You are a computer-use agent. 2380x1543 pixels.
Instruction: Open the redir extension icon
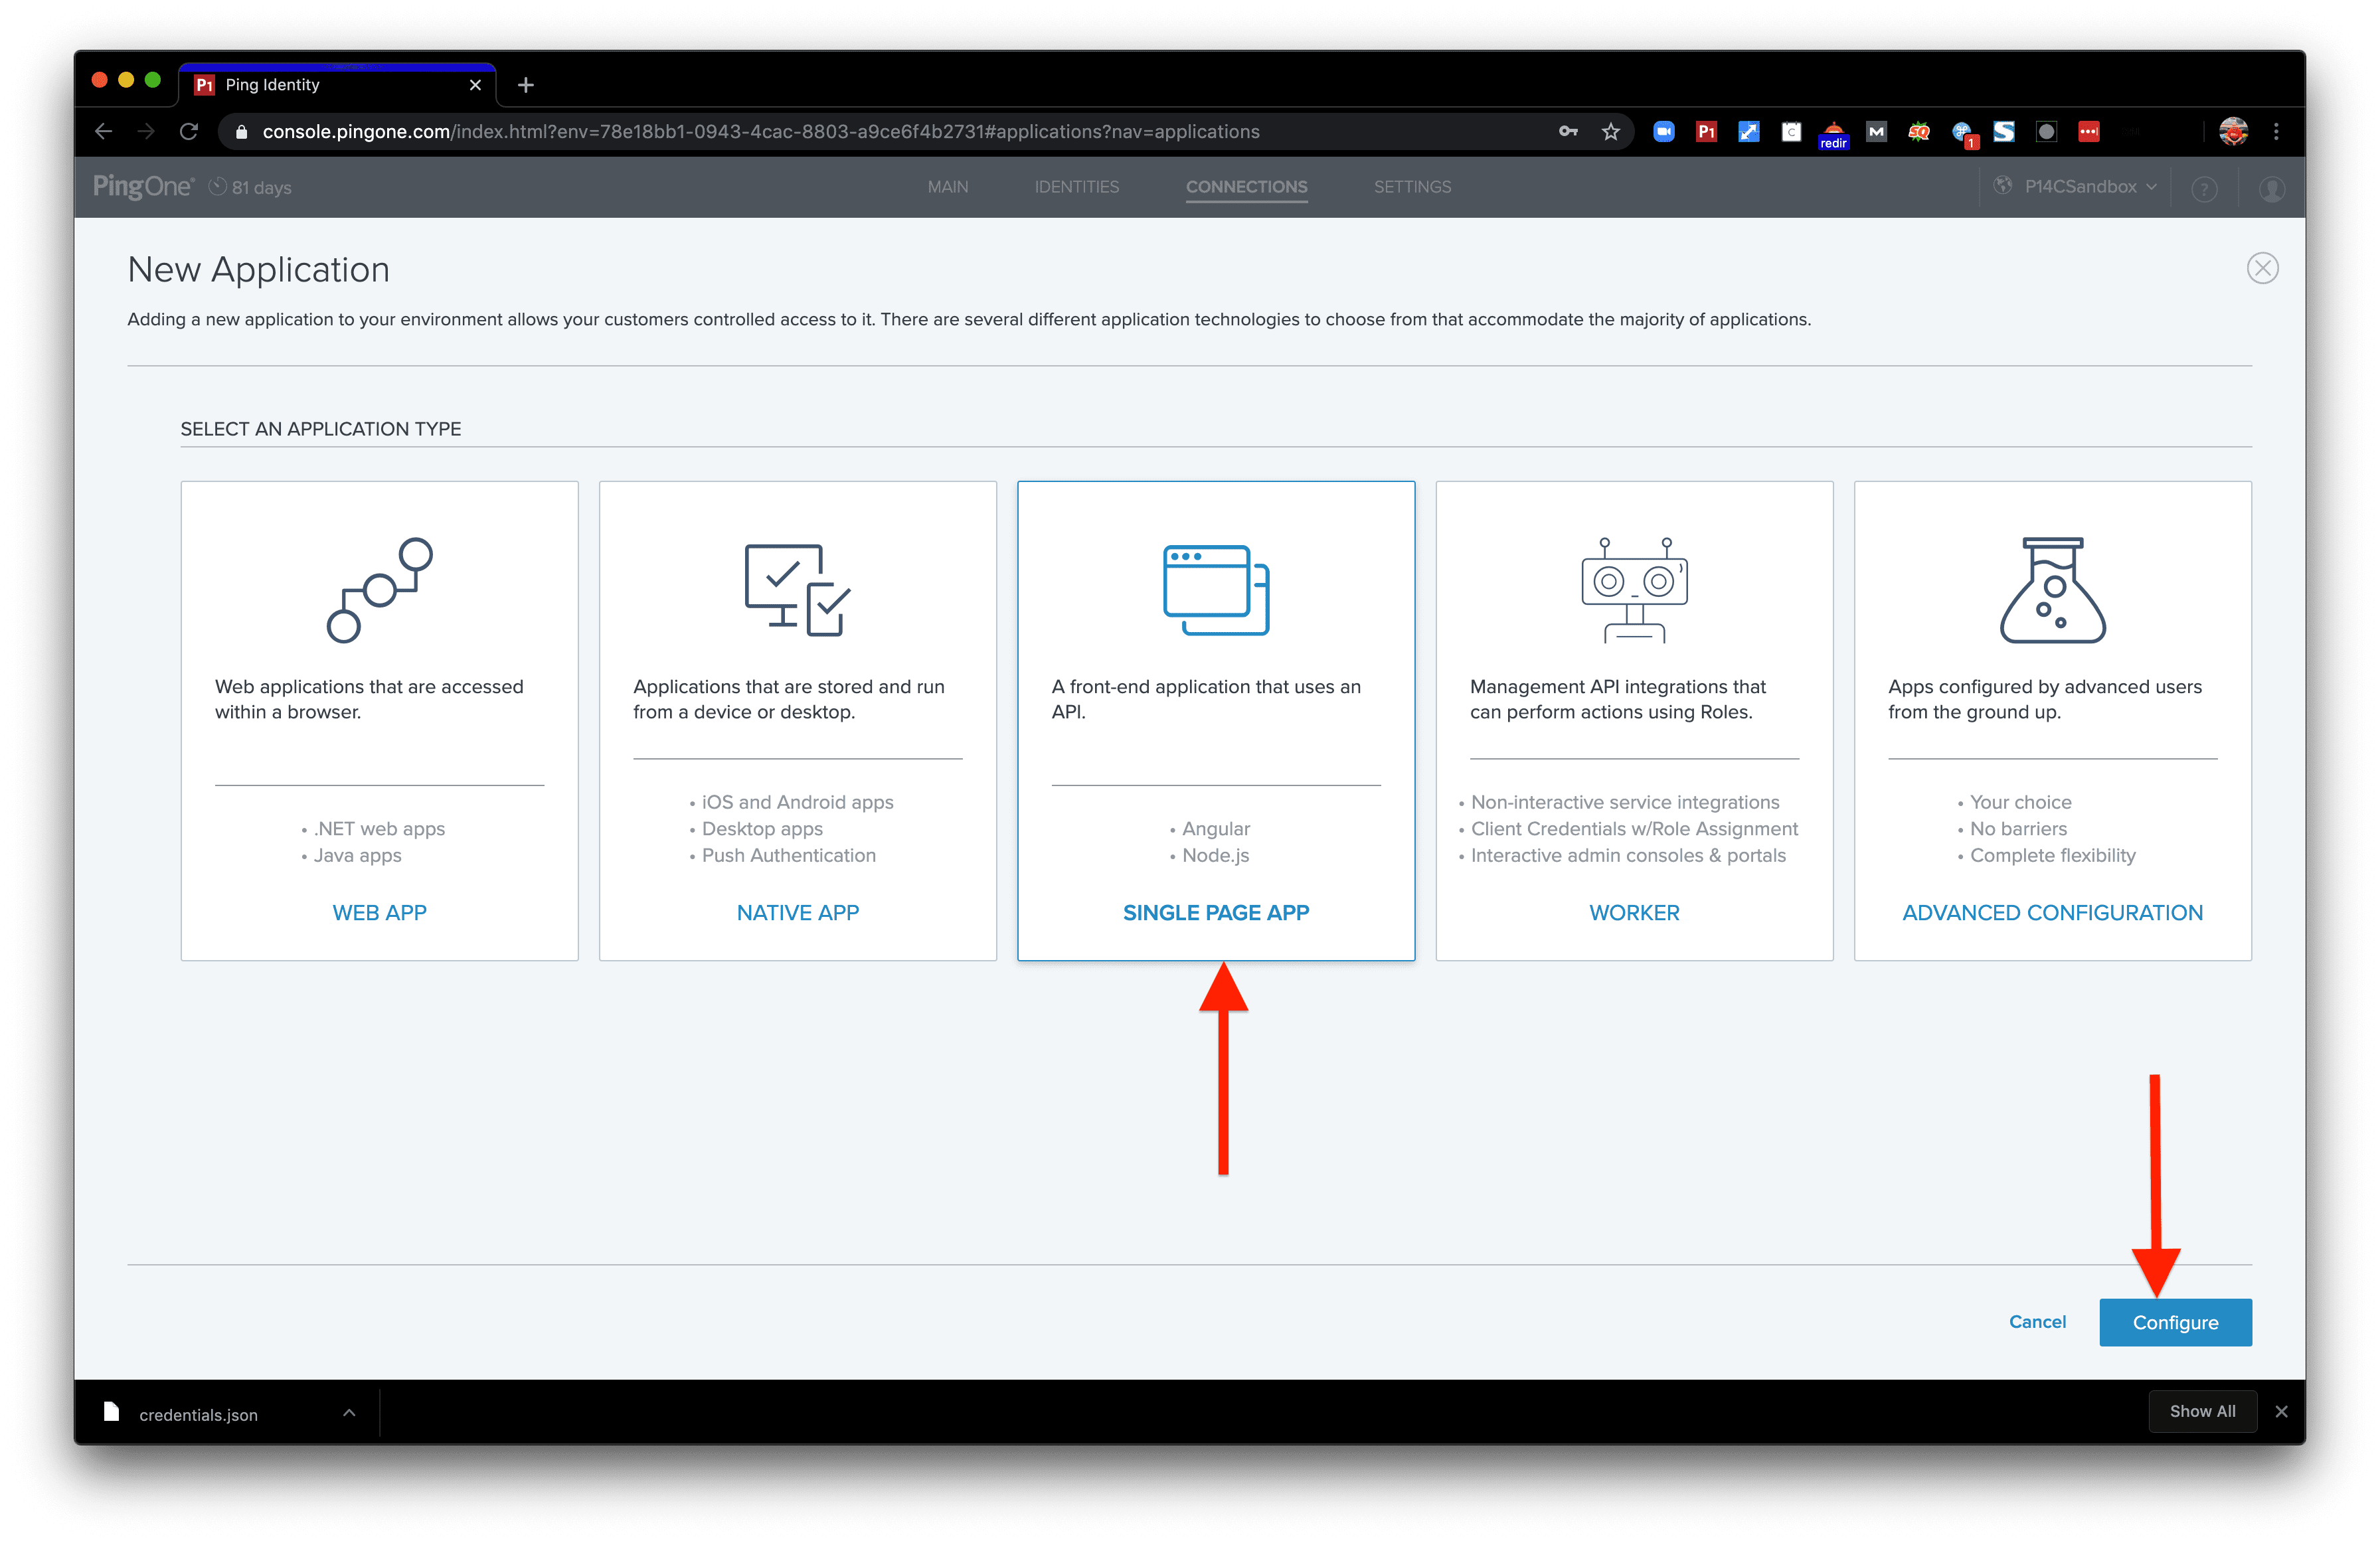(1833, 134)
